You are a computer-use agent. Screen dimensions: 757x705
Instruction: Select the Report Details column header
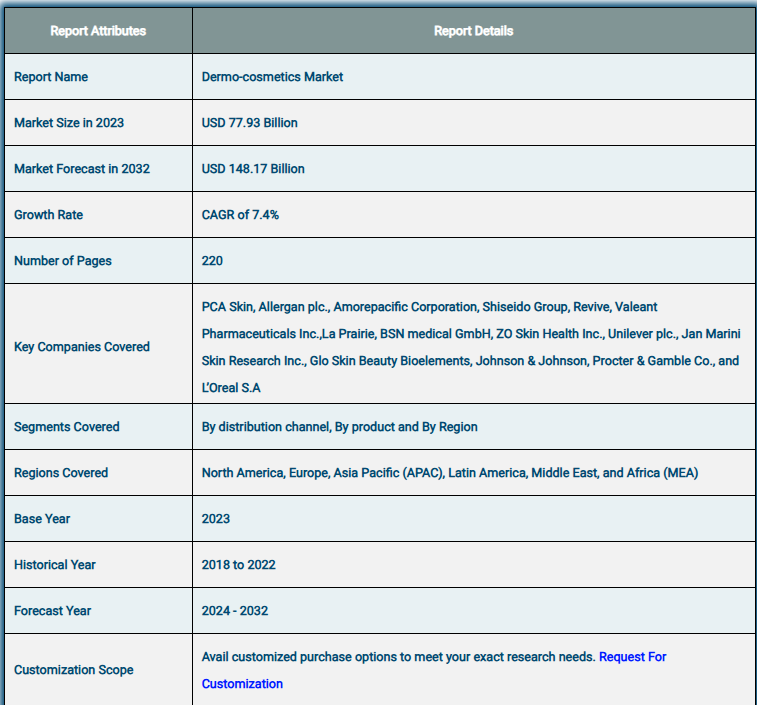pos(473,31)
